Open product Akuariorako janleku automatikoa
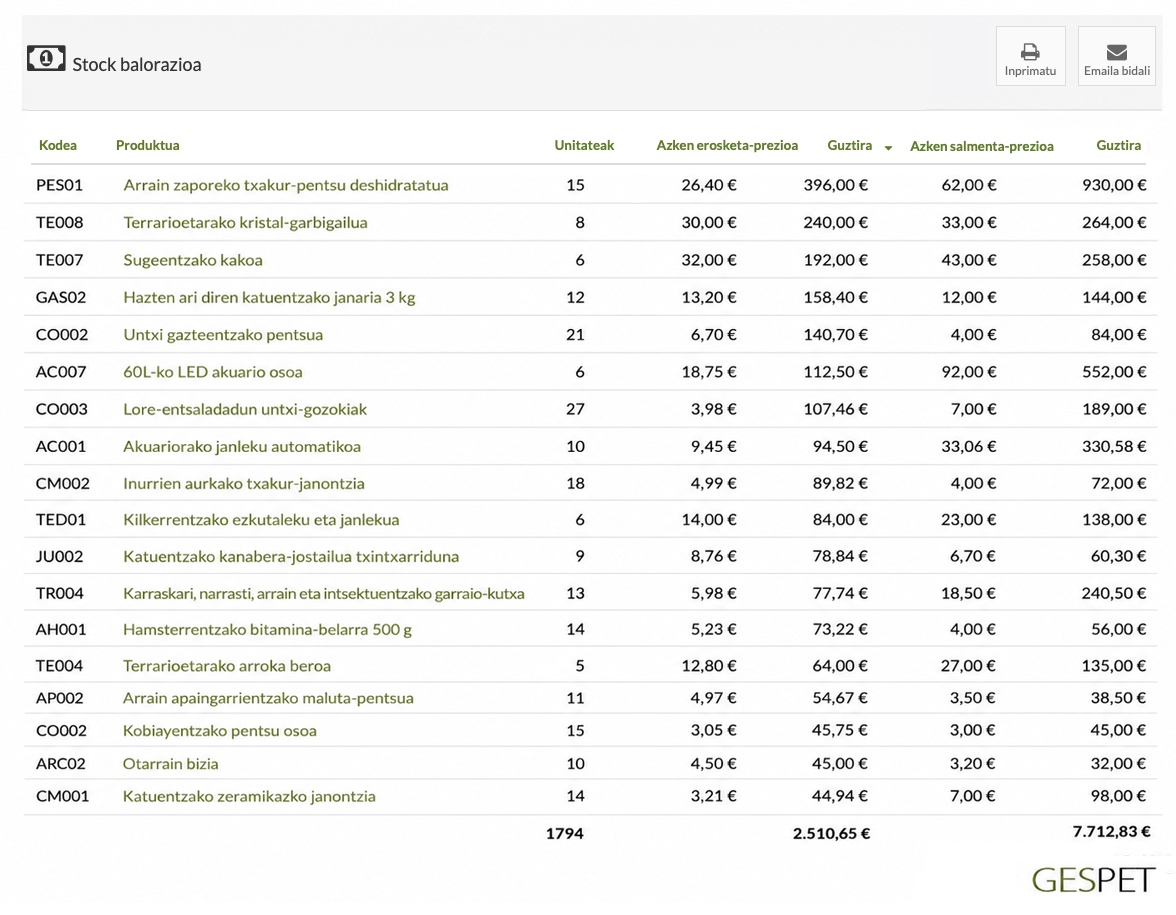Image resolution: width=1176 pixels, height=915 pixels. (242, 447)
